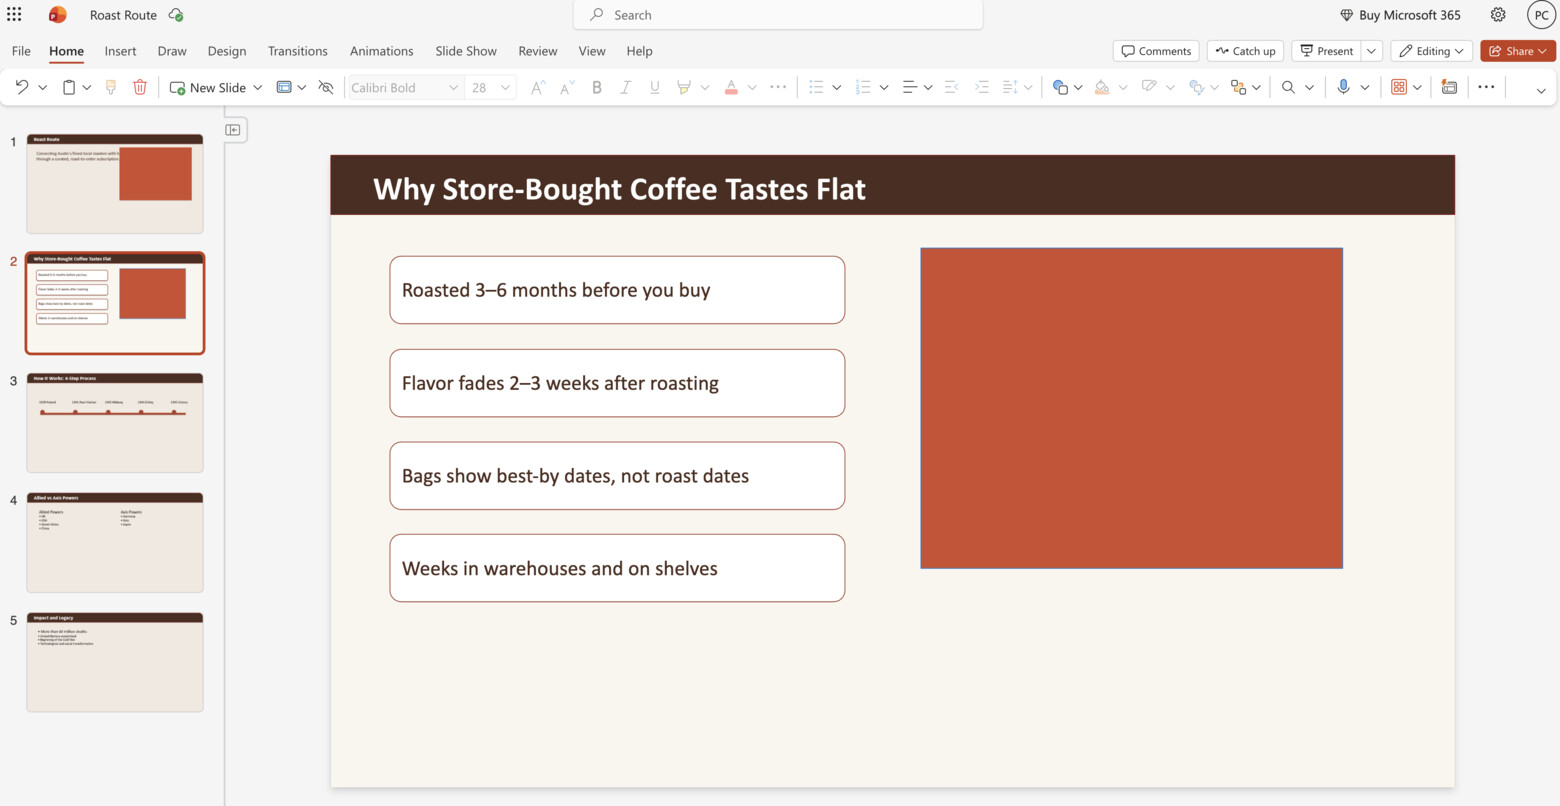Click the three-dot font options overflow

point(778,87)
